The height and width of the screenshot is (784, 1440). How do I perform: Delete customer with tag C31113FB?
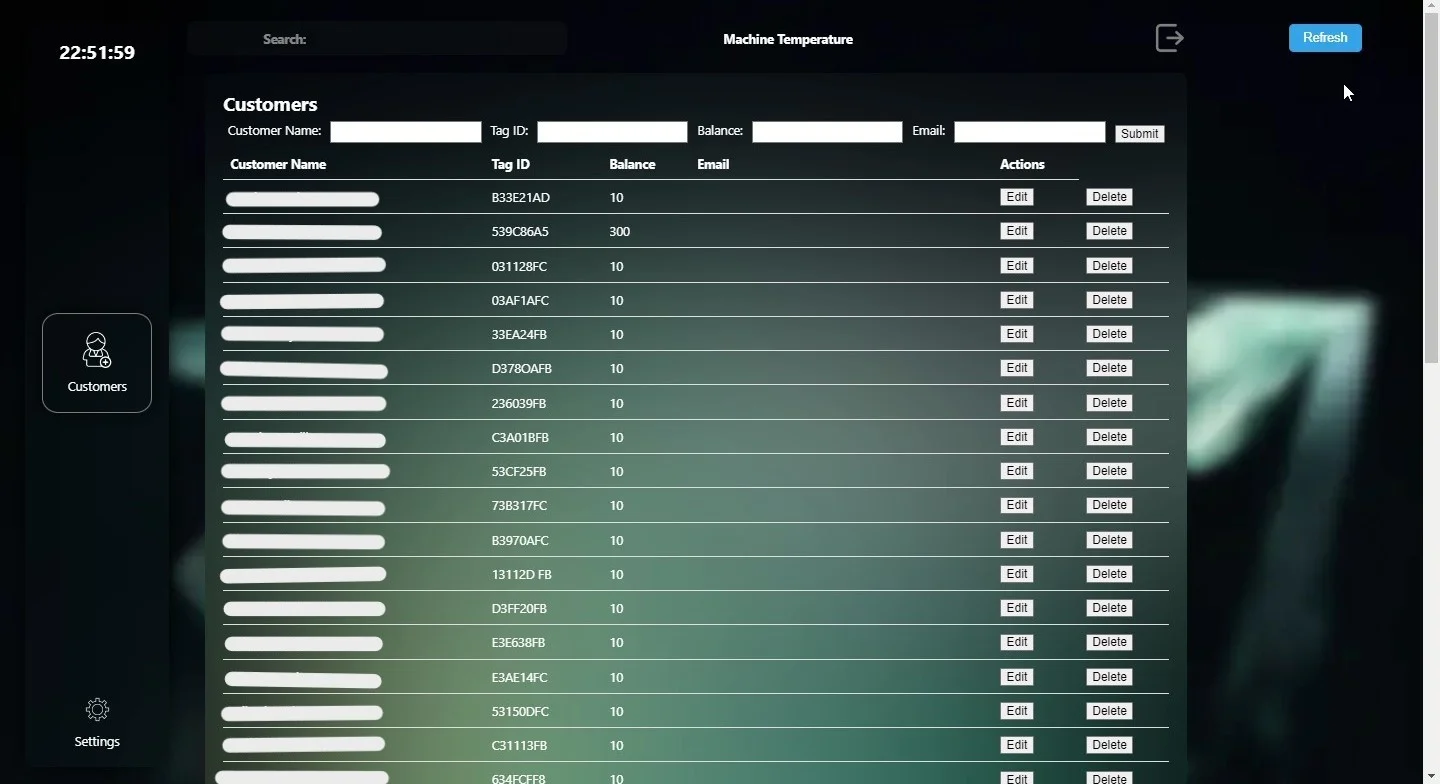pyautogui.click(x=1109, y=745)
